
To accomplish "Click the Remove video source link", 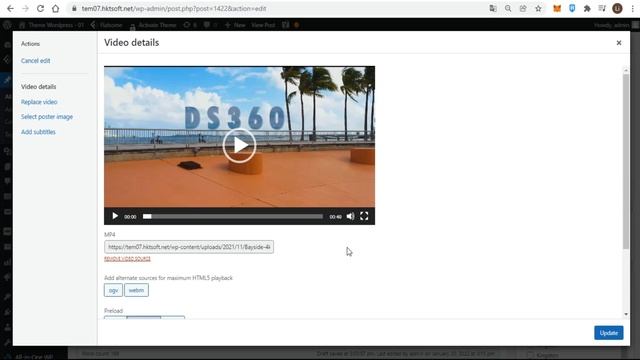I will tap(127, 259).
